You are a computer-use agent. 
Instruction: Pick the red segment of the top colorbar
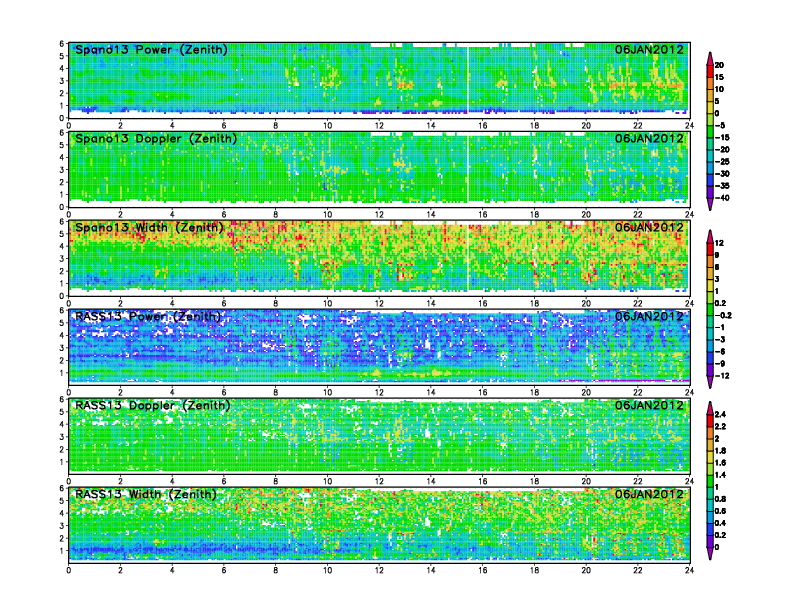point(710,71)
